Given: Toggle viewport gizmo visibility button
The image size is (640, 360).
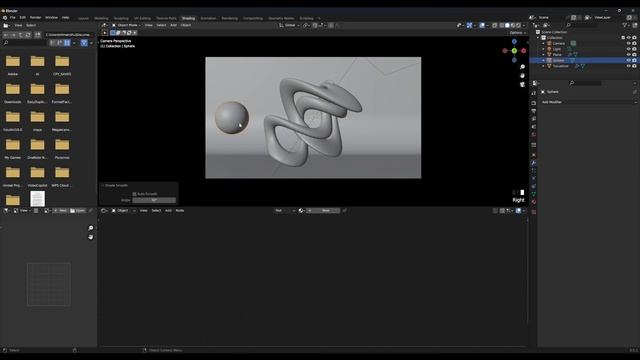Looking at the screenshot, I should (469, 25).
